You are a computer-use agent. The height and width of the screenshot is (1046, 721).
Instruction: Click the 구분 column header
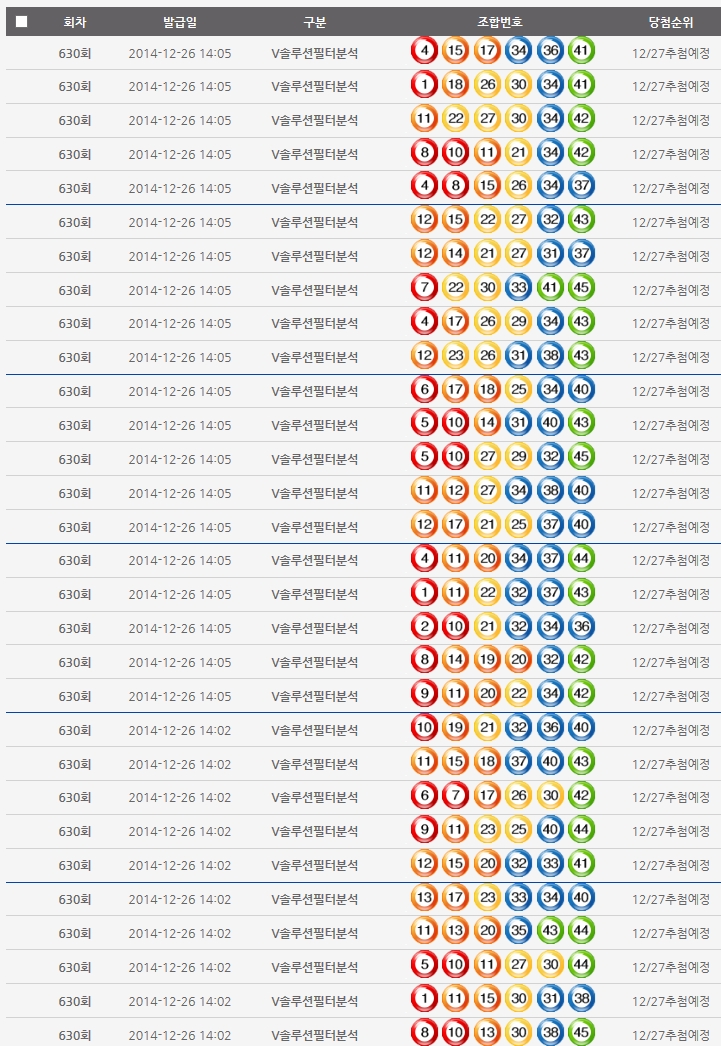click(314, 22)
